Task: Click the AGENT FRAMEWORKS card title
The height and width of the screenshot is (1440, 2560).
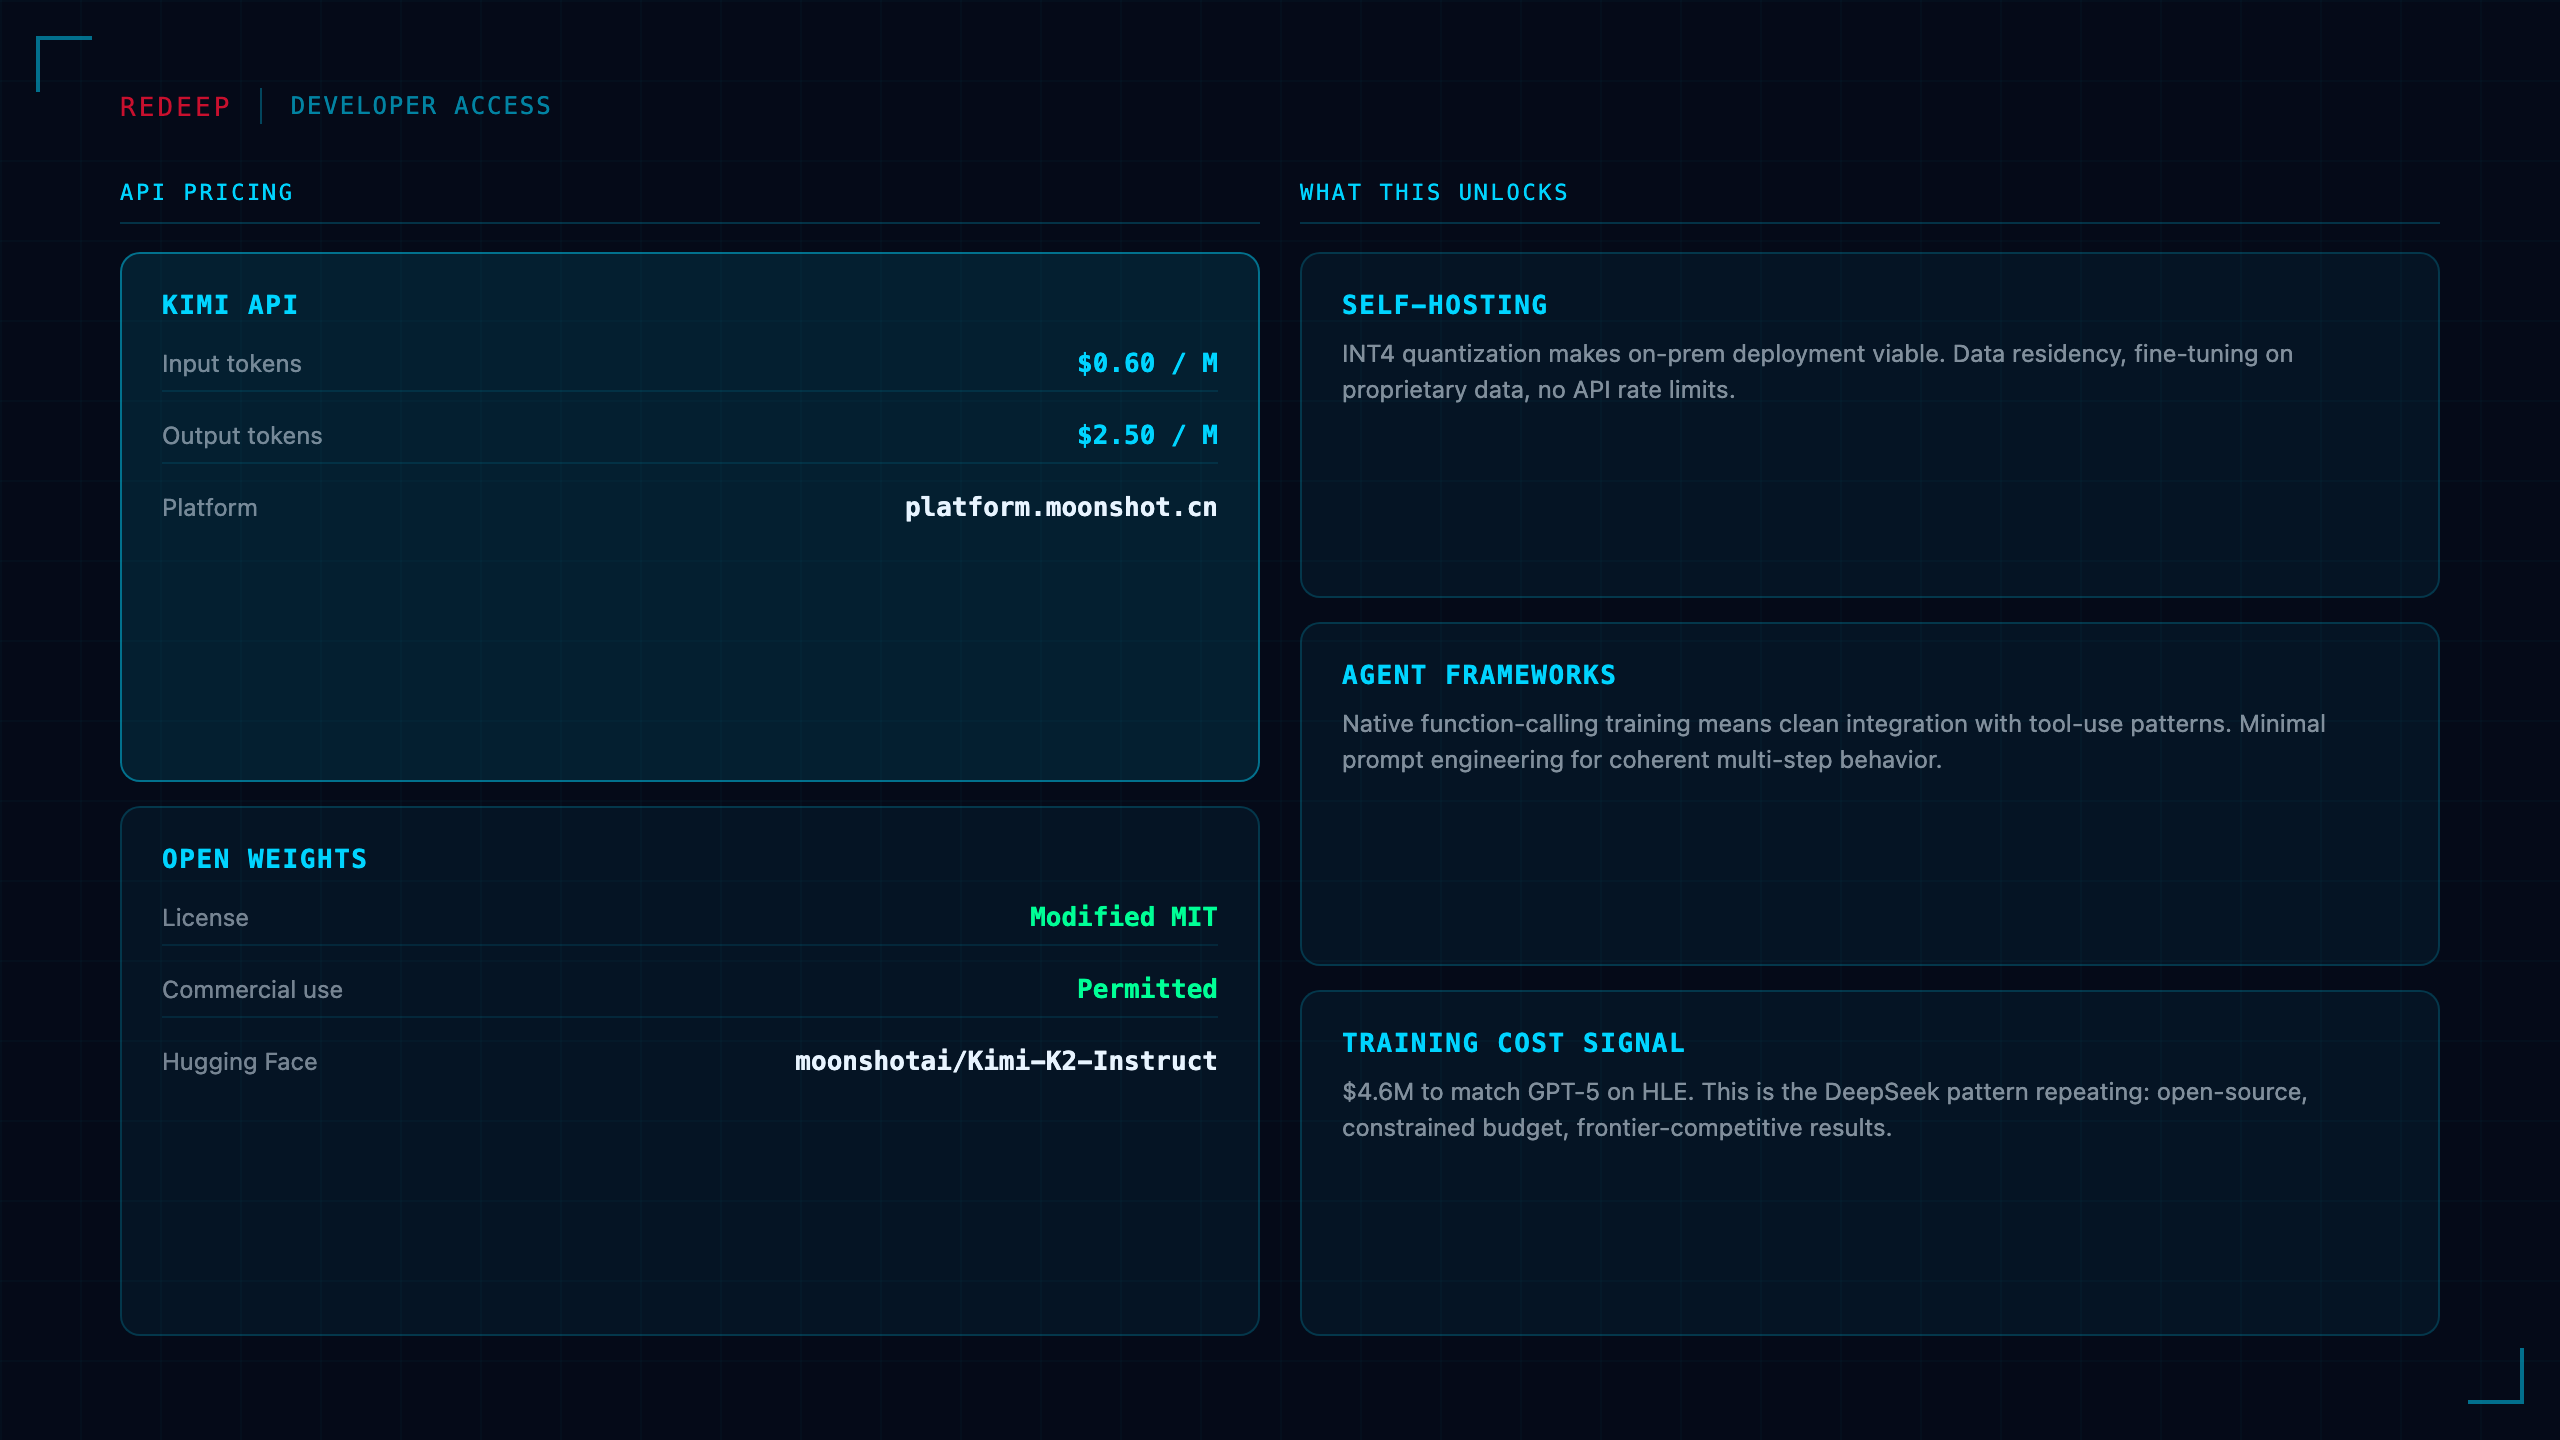Action: point(1479,675)
